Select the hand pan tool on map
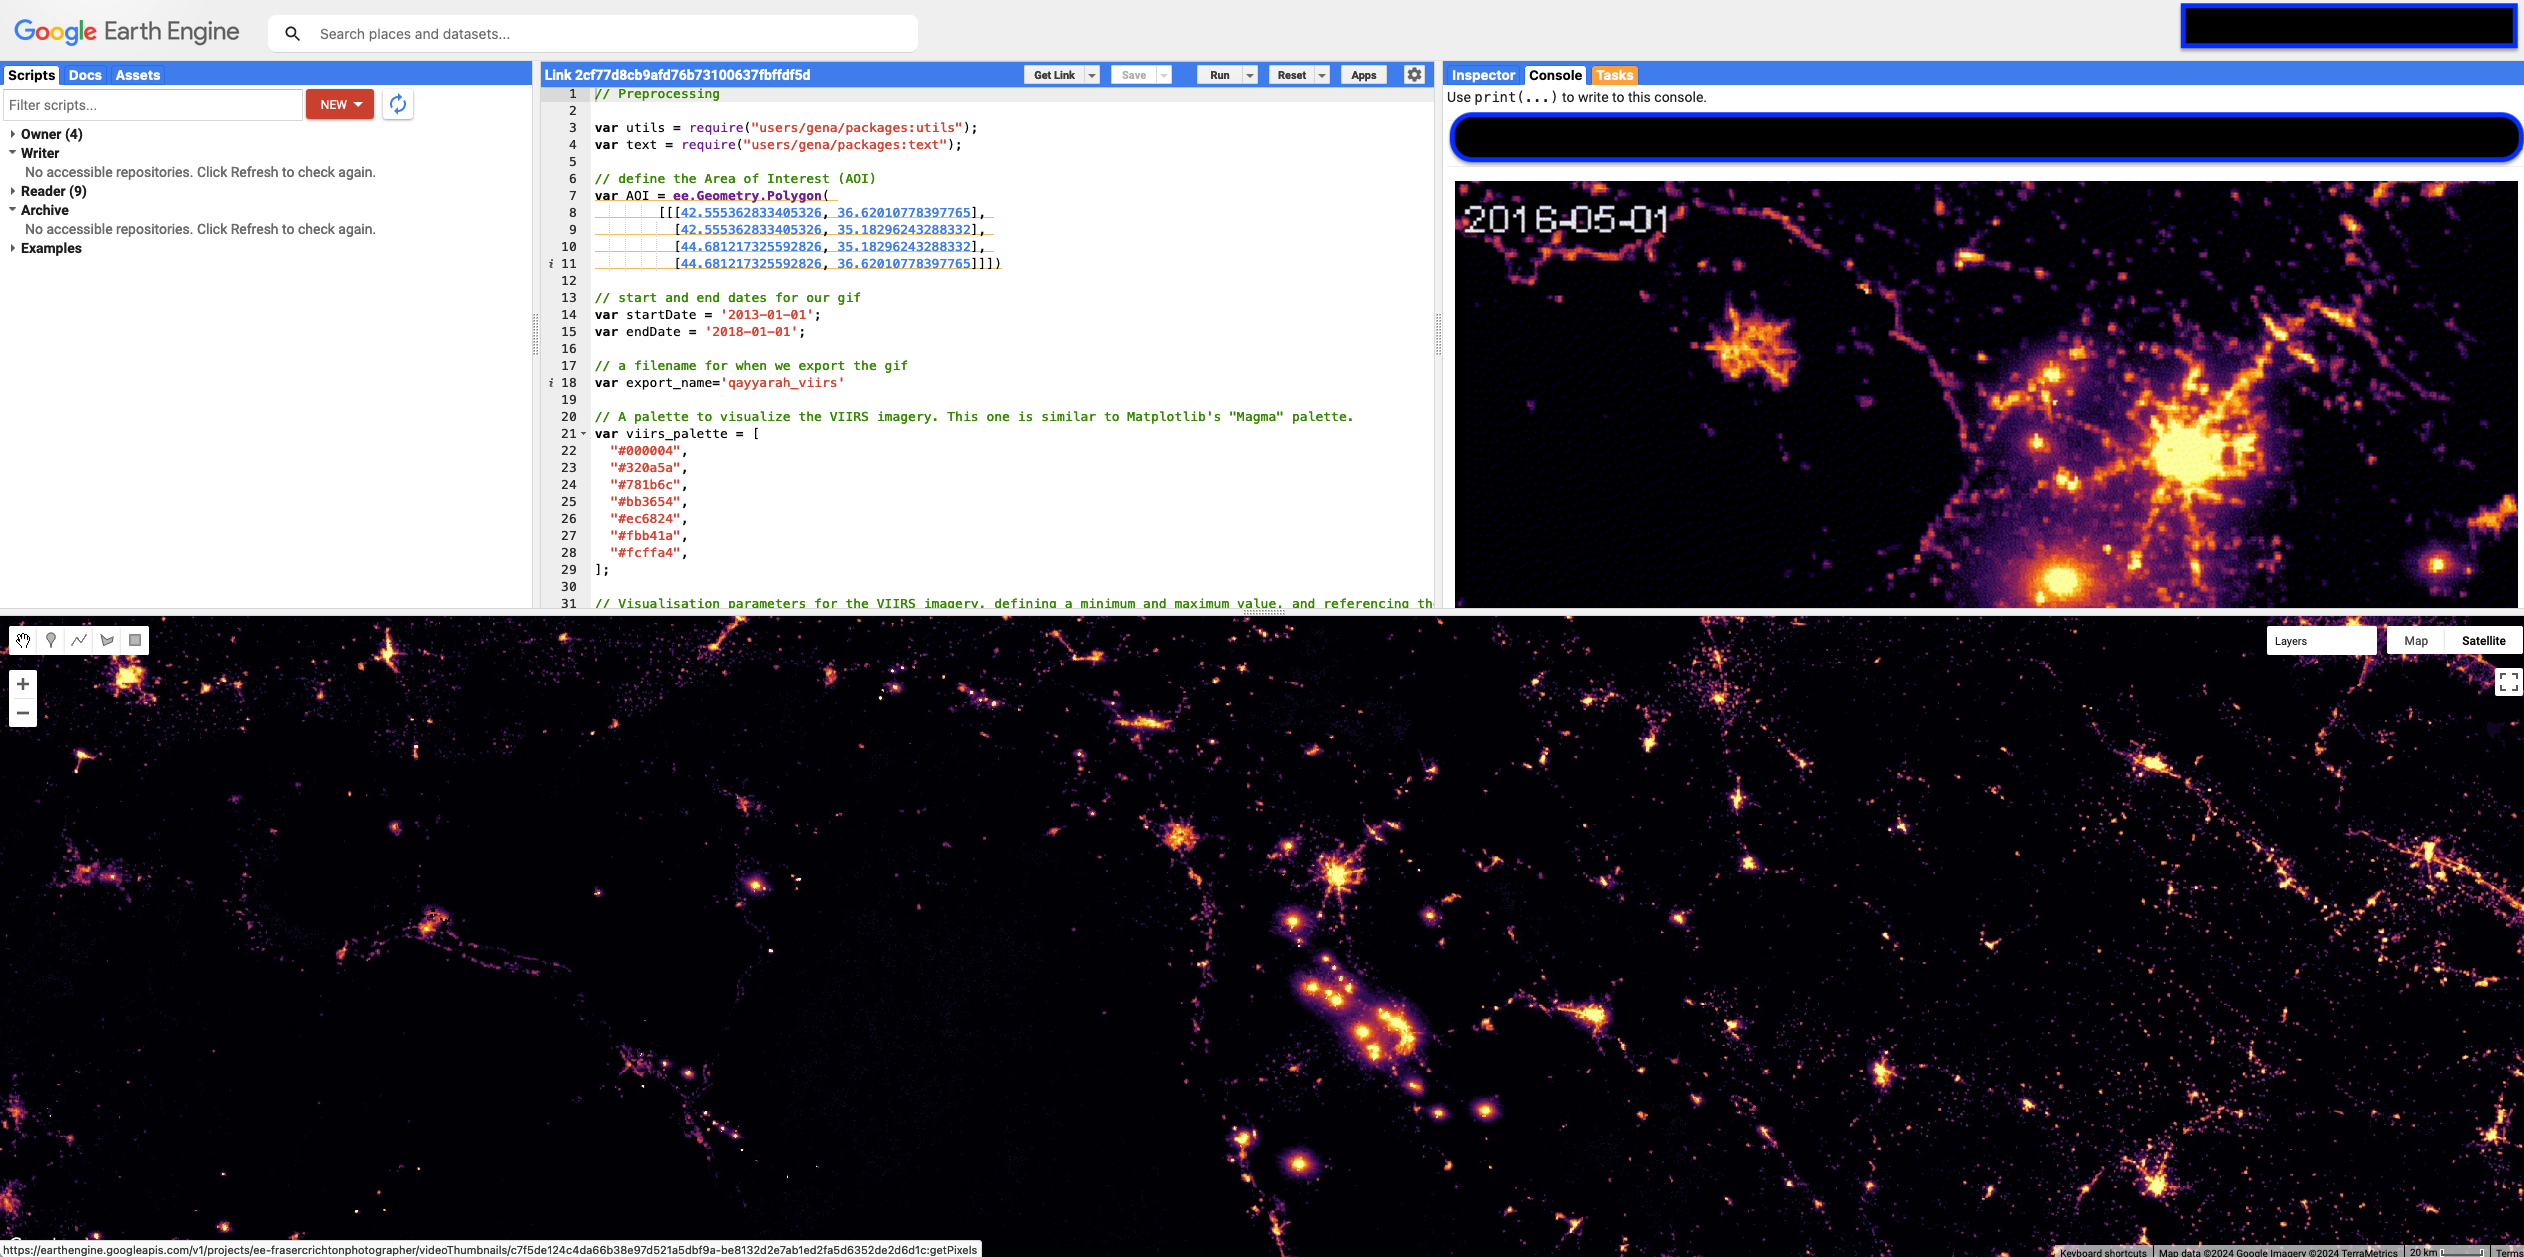The image size is (2524, 1257). (x=23, y=640)
